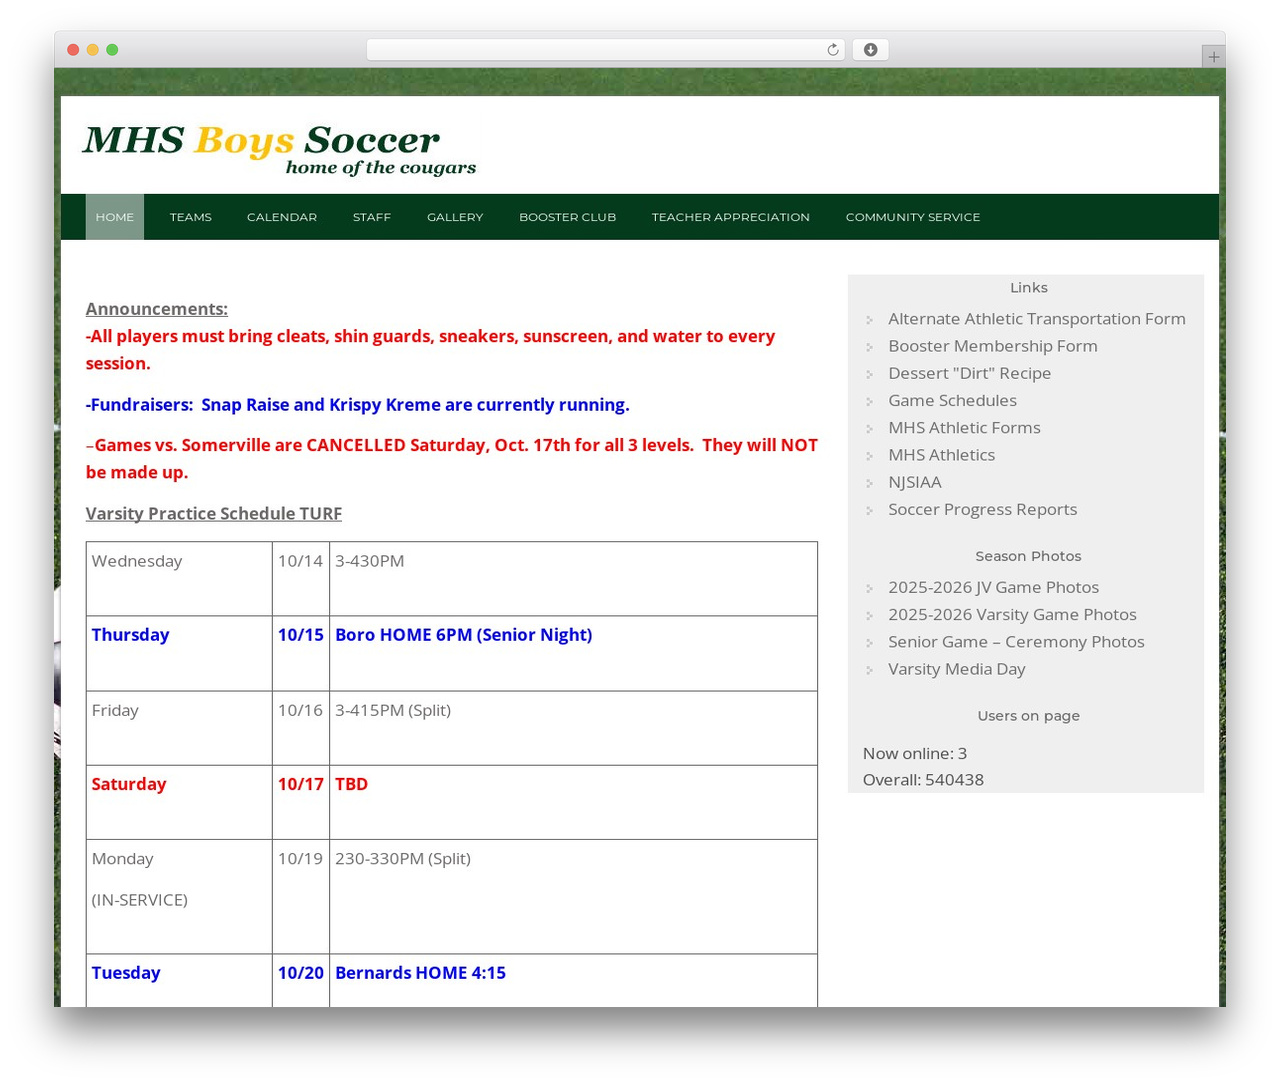This screenshot has height=1084, width=1280.
Task: Open the MHS Athletic Forms link
Action: (x=965, y=427)
